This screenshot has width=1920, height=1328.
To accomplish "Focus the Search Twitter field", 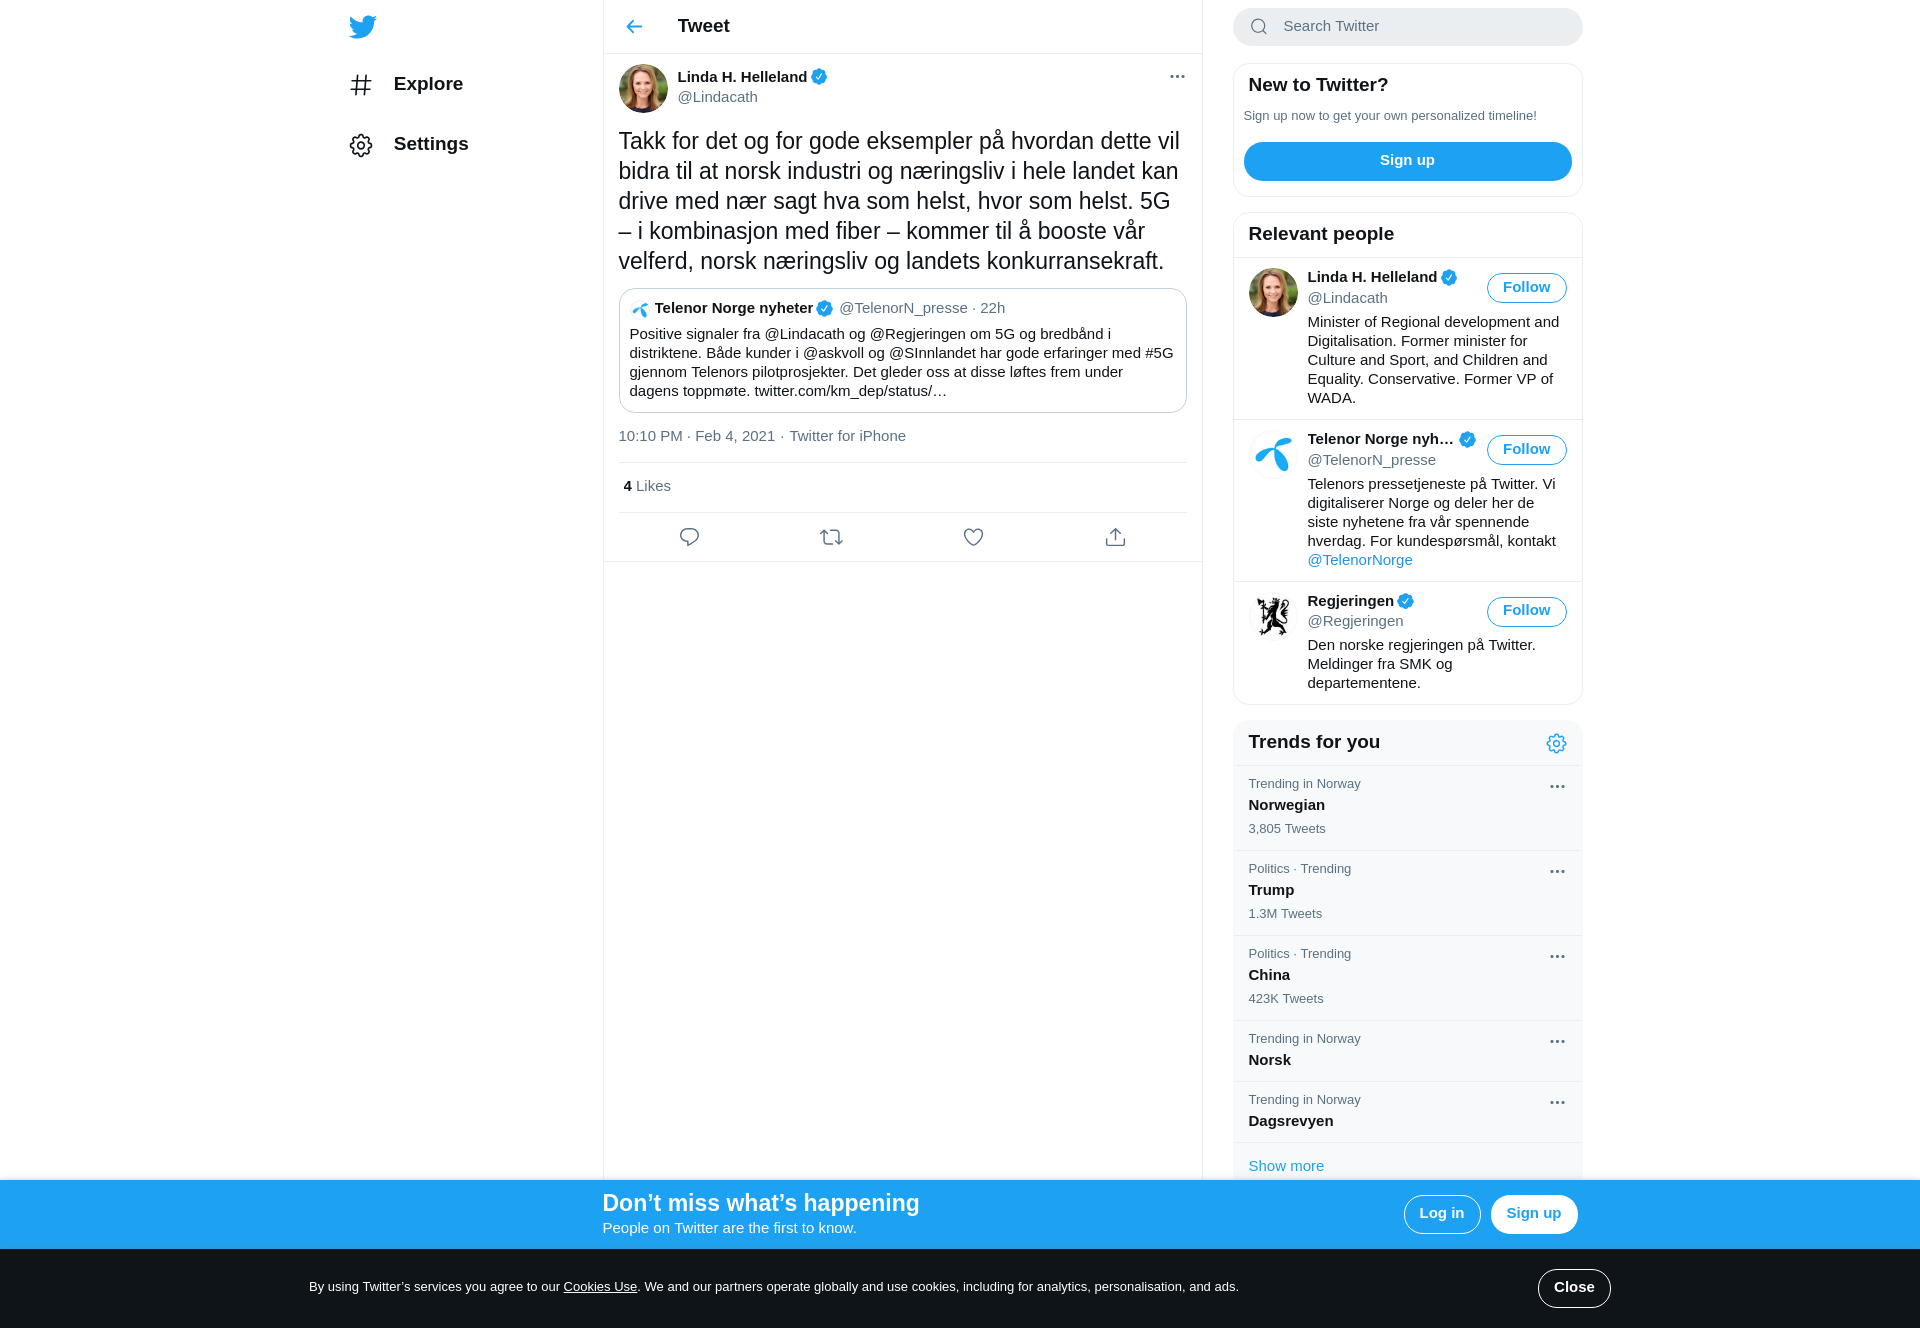I will pos(1407,27).
